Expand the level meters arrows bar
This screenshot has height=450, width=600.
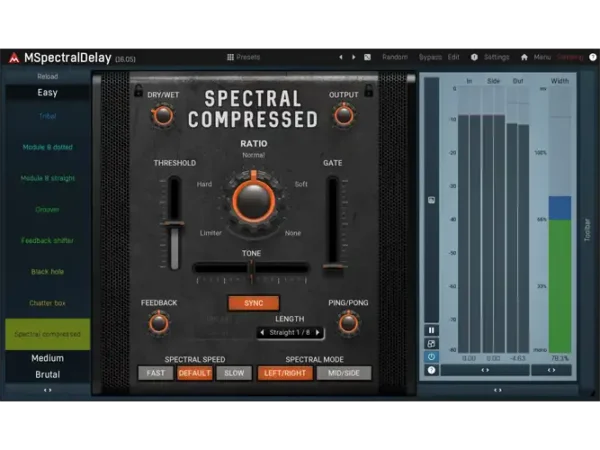[485, 370]
